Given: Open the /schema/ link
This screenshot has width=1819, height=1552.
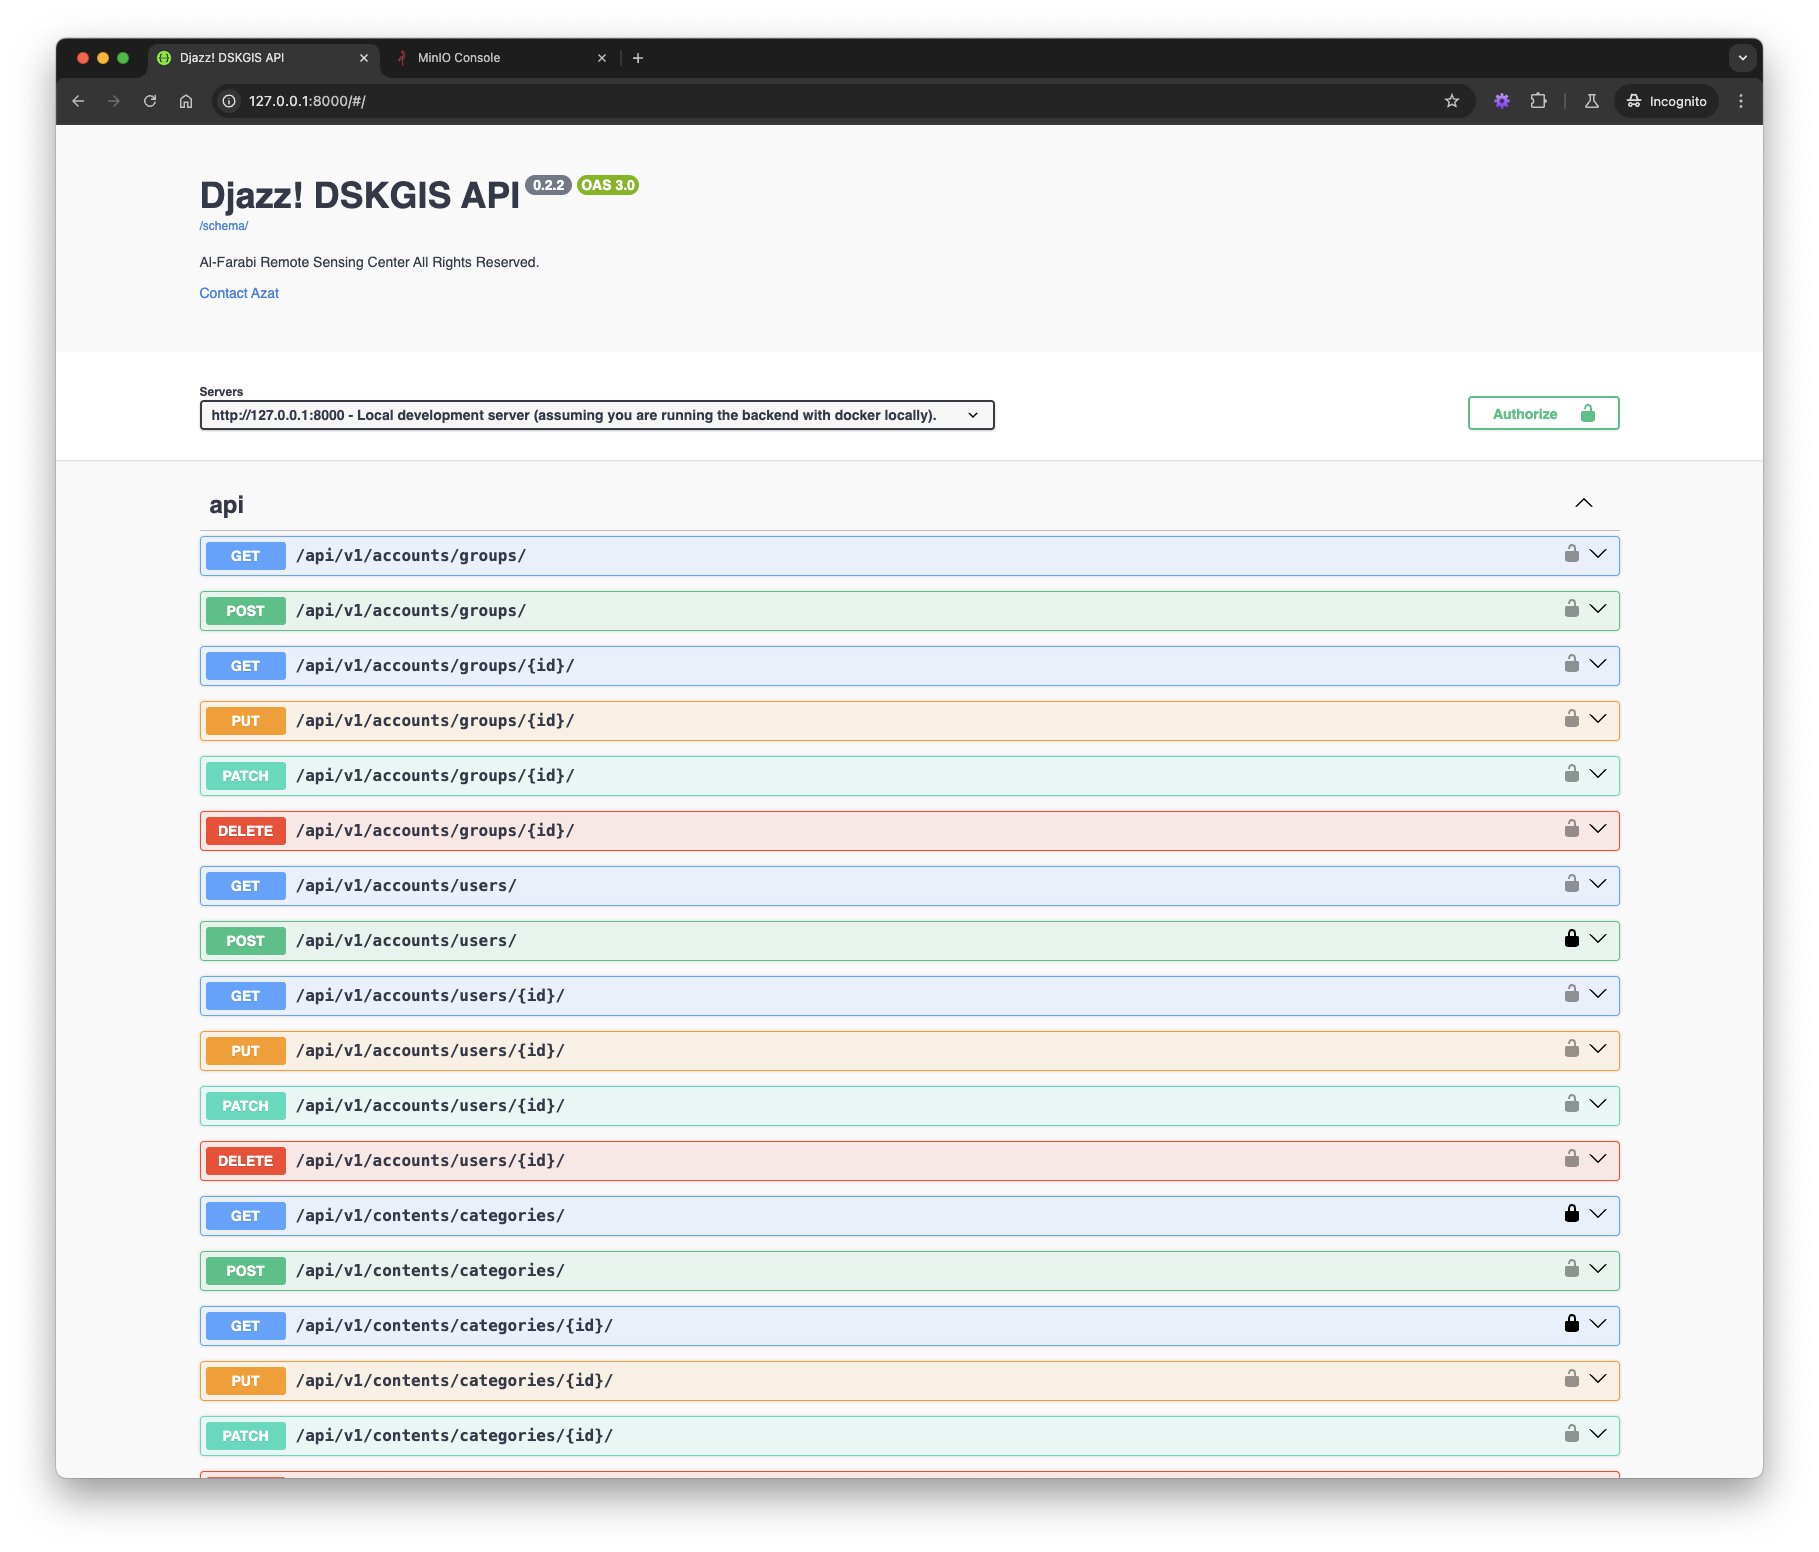Looking at the screenshot, I should pos(224,226).
